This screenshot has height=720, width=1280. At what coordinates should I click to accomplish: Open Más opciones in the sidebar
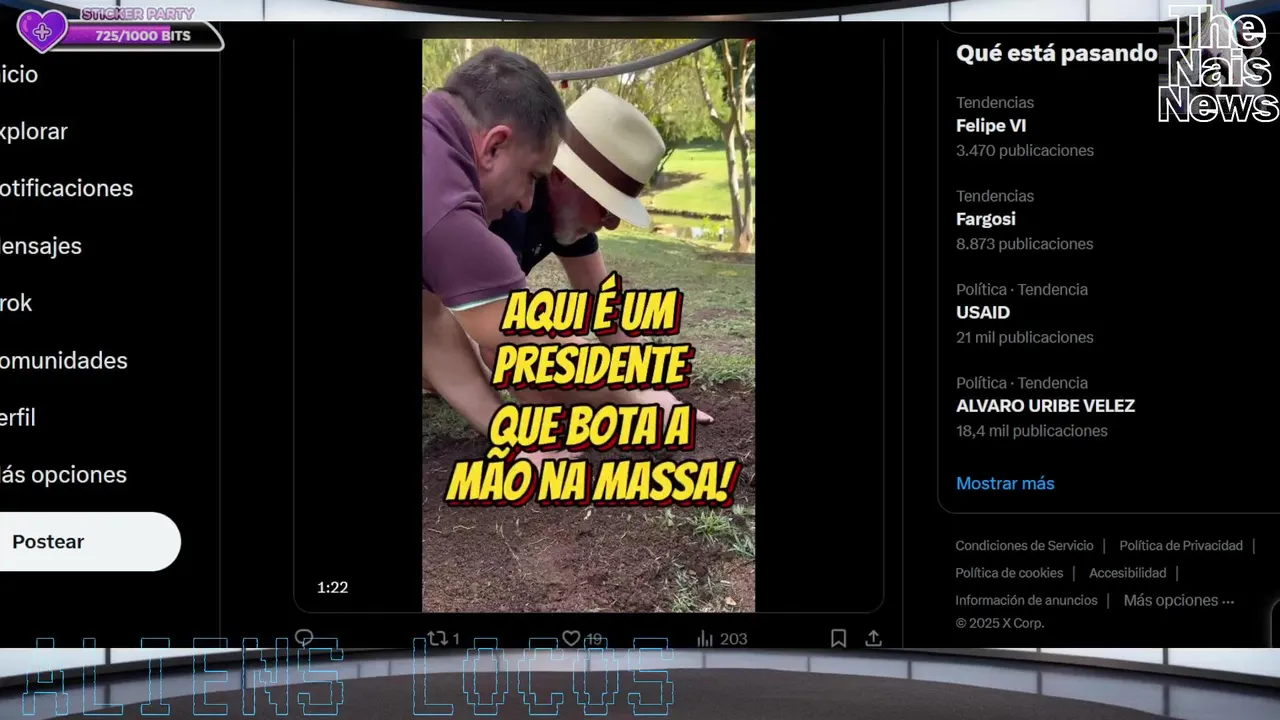tap(63, 474)
